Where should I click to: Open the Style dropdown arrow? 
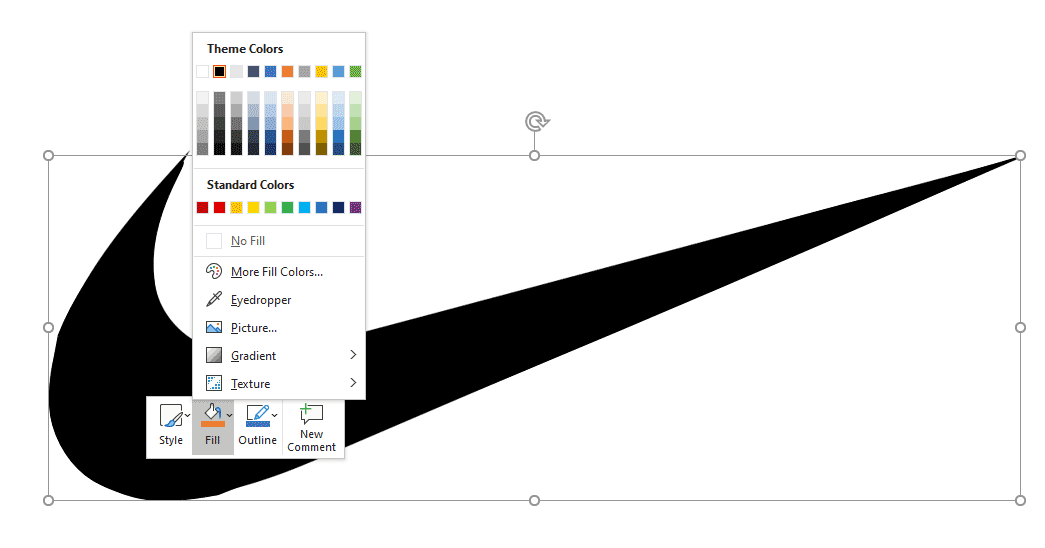[188, 415]
